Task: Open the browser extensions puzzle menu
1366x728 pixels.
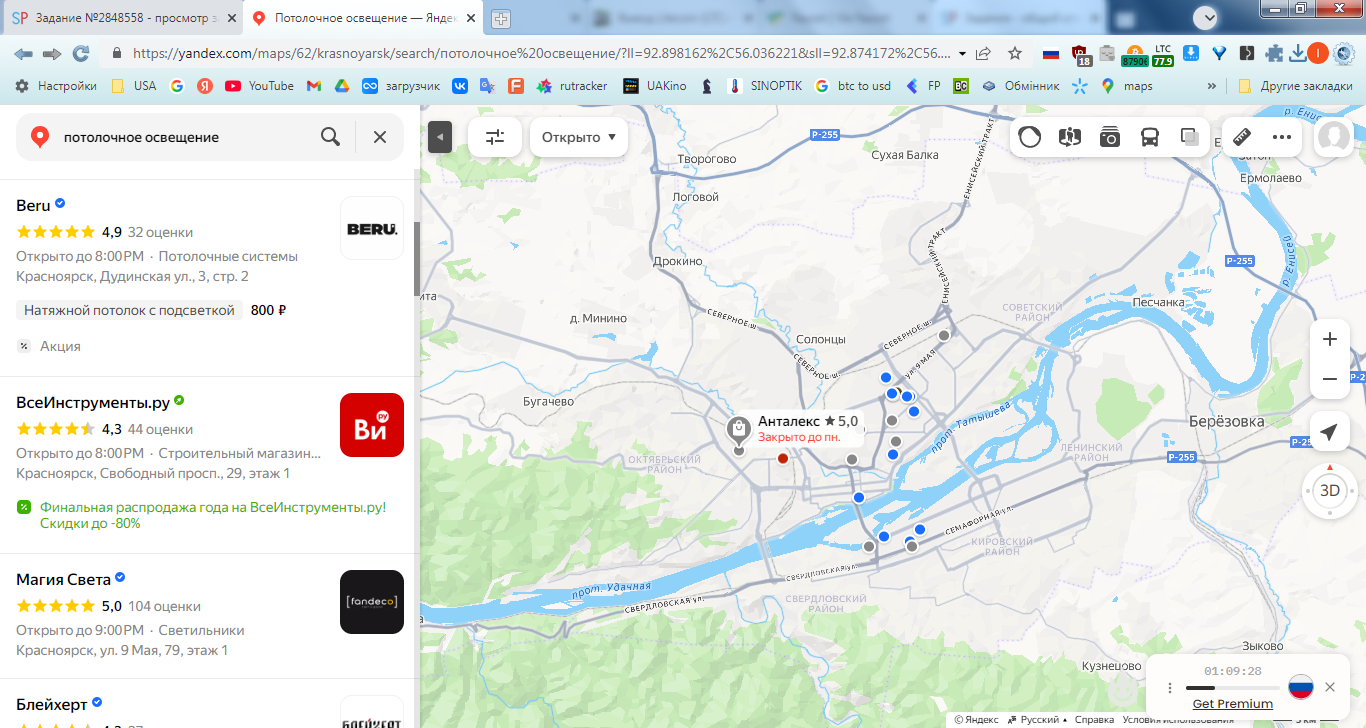Action: [x=1273, y=54]
